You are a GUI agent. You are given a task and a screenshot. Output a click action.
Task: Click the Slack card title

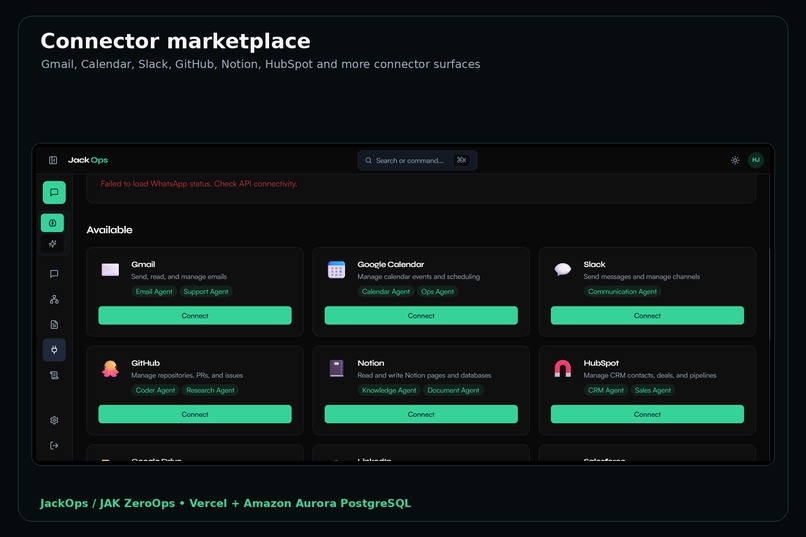coord(594,264)
